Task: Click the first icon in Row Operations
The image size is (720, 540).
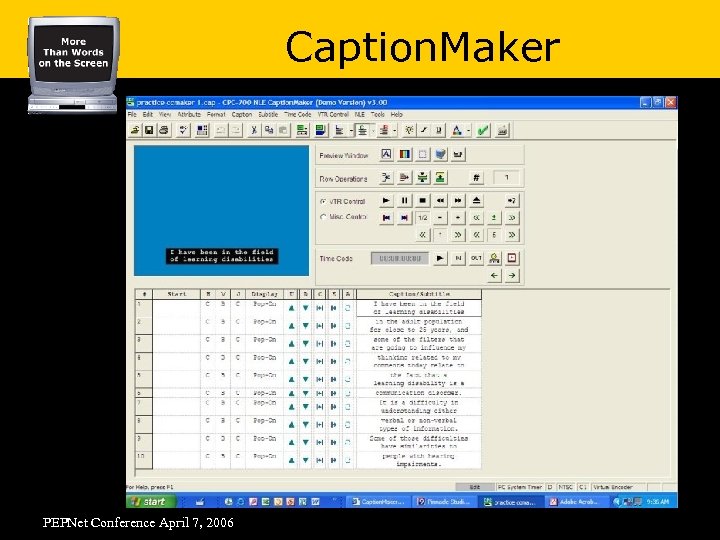Action: (x=387, y=177)
